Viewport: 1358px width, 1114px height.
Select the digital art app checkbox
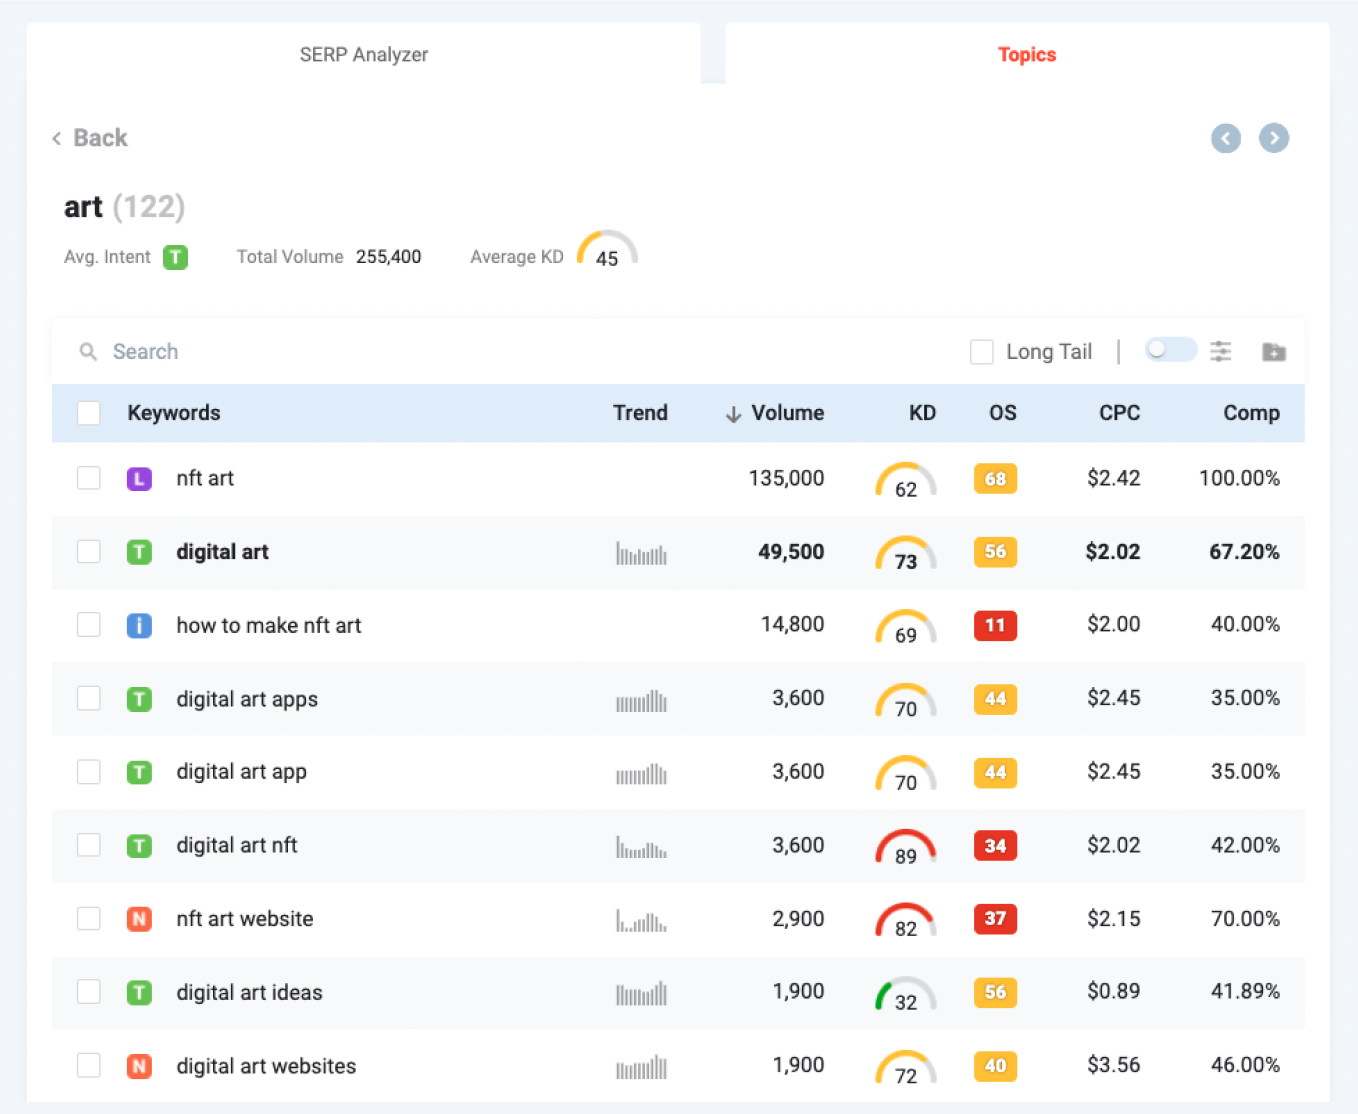89,772
